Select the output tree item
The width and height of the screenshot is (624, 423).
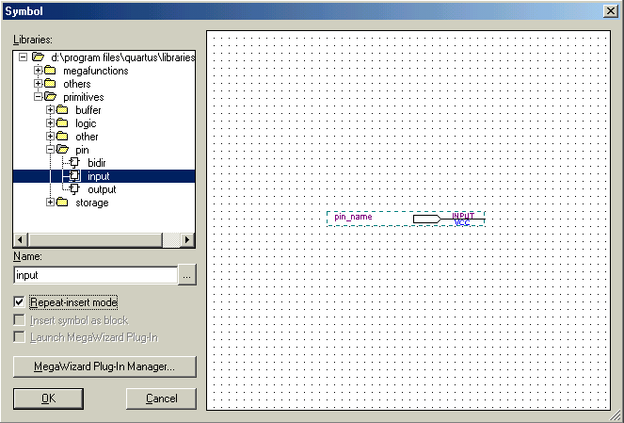[102, 189]
